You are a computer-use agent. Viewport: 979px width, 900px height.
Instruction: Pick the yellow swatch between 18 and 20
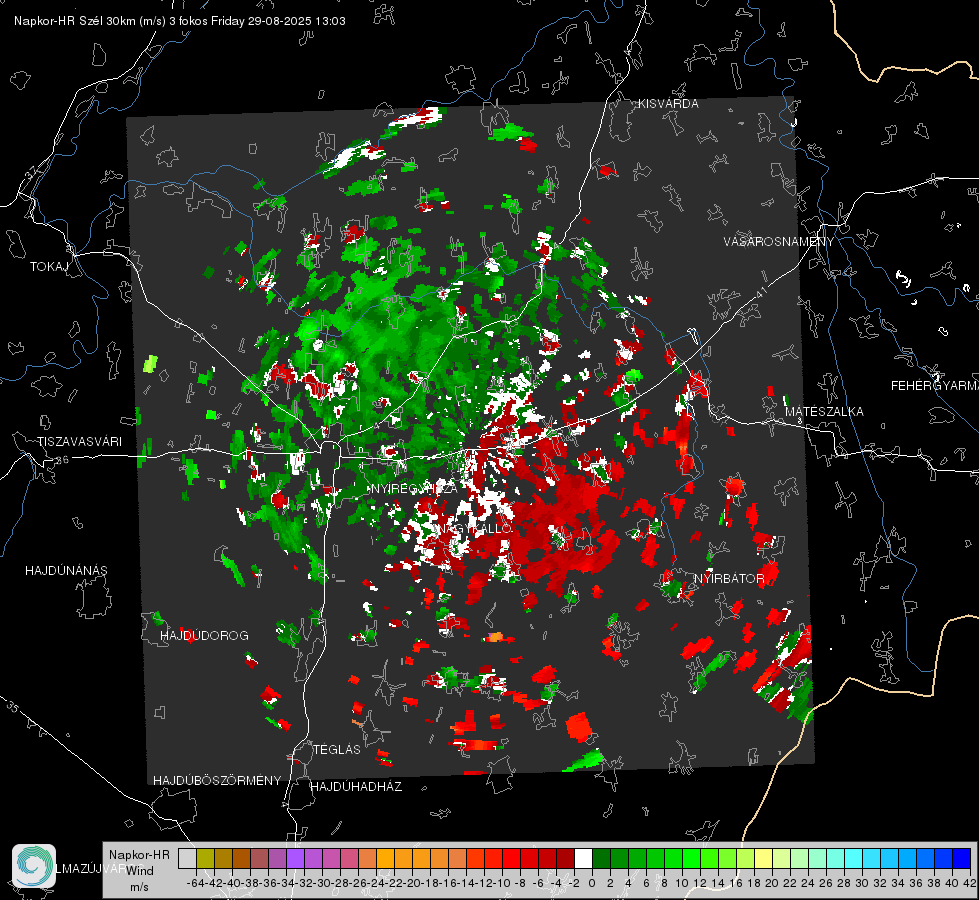tap(763, 858)
